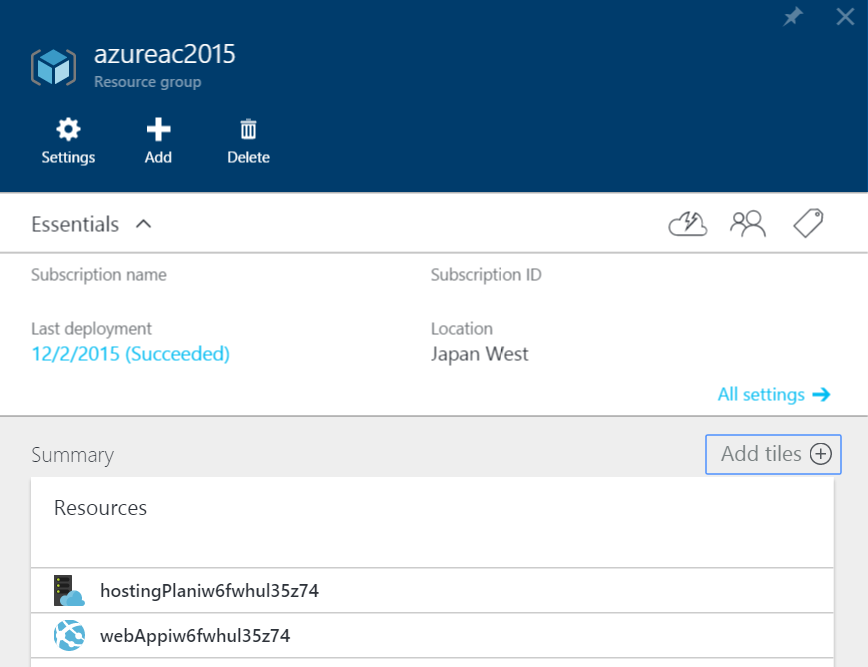Click the web app globe icon
Screen dimensions: 868x667
[69, 635]
